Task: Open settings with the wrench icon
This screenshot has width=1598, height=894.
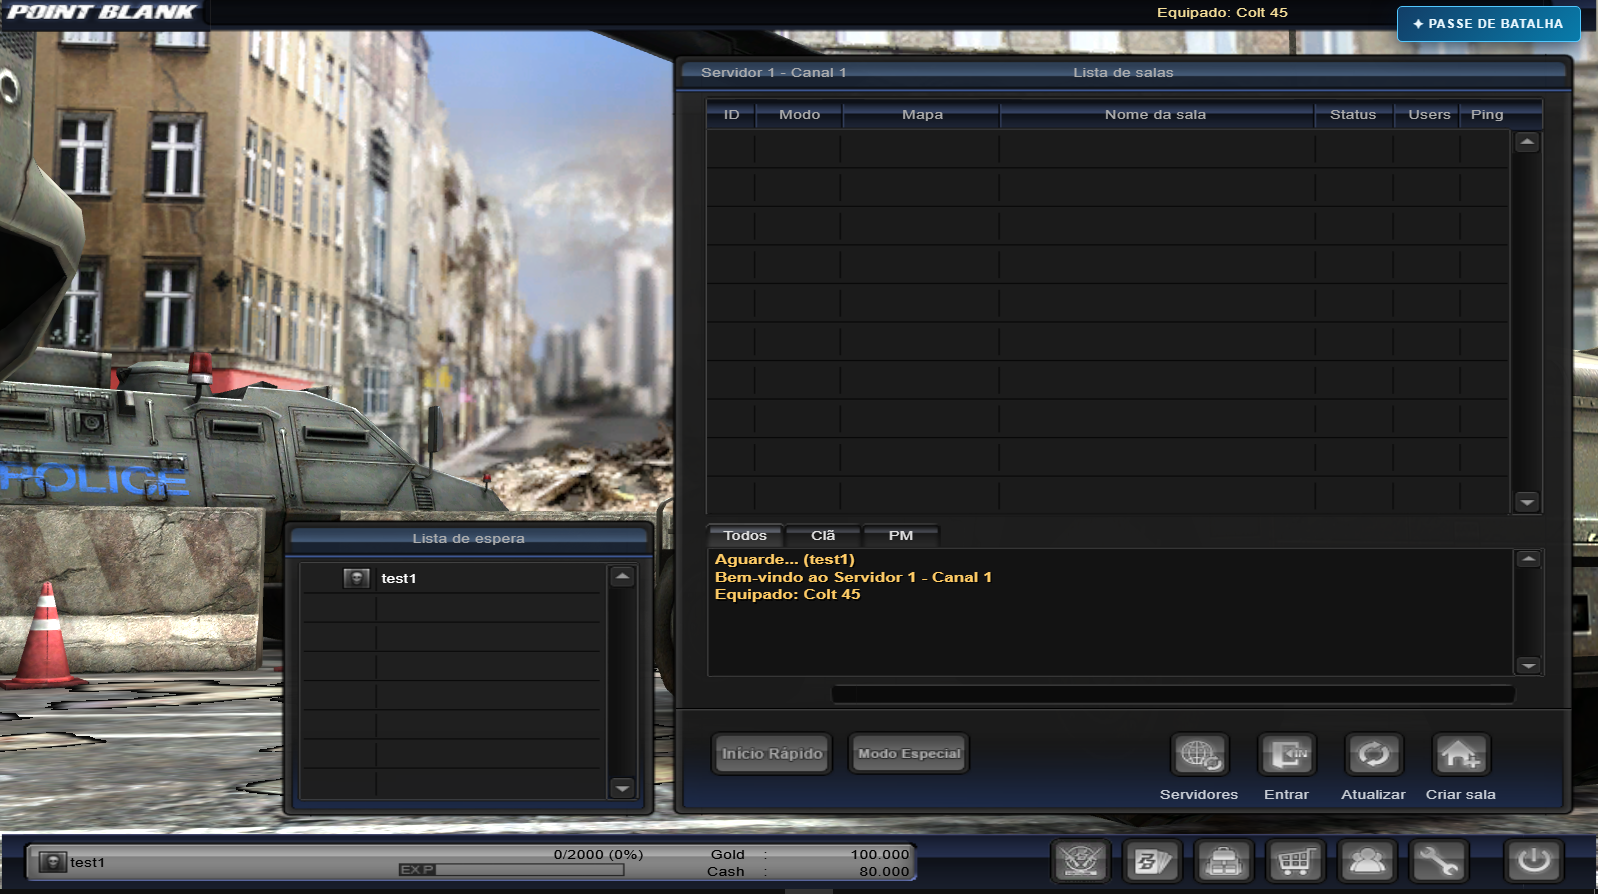Action: click(1438, 860)
